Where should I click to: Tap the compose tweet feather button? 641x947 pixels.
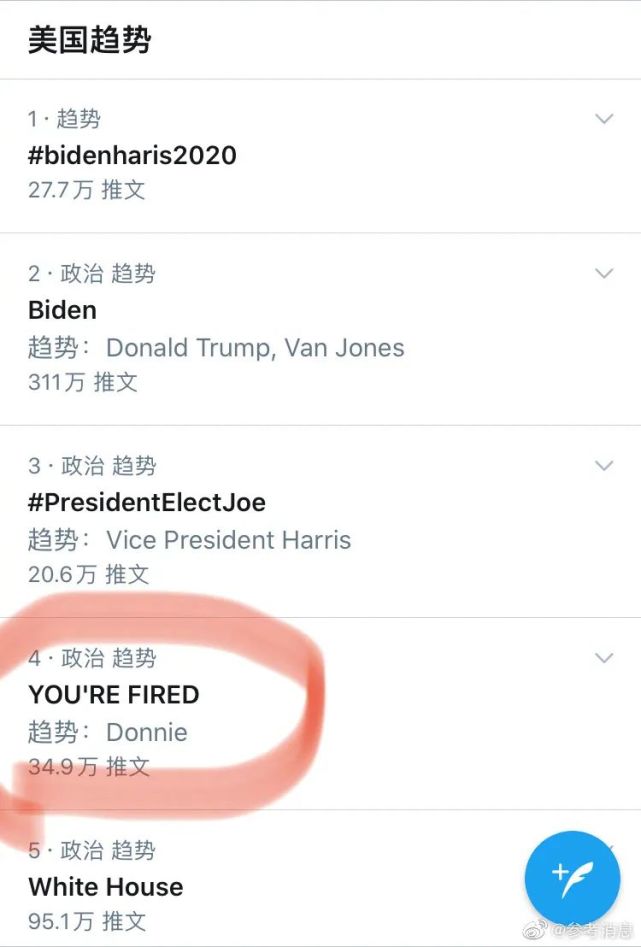[573, 877]
